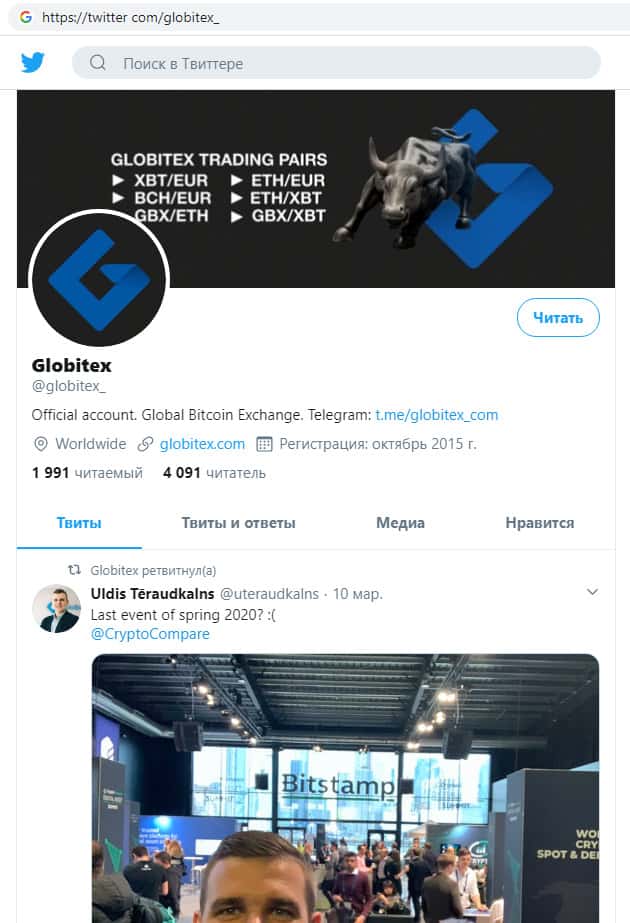The height and width of the screenshot is (923, 630).
Task: Open the Медиа tab
Action: point(400,523)
